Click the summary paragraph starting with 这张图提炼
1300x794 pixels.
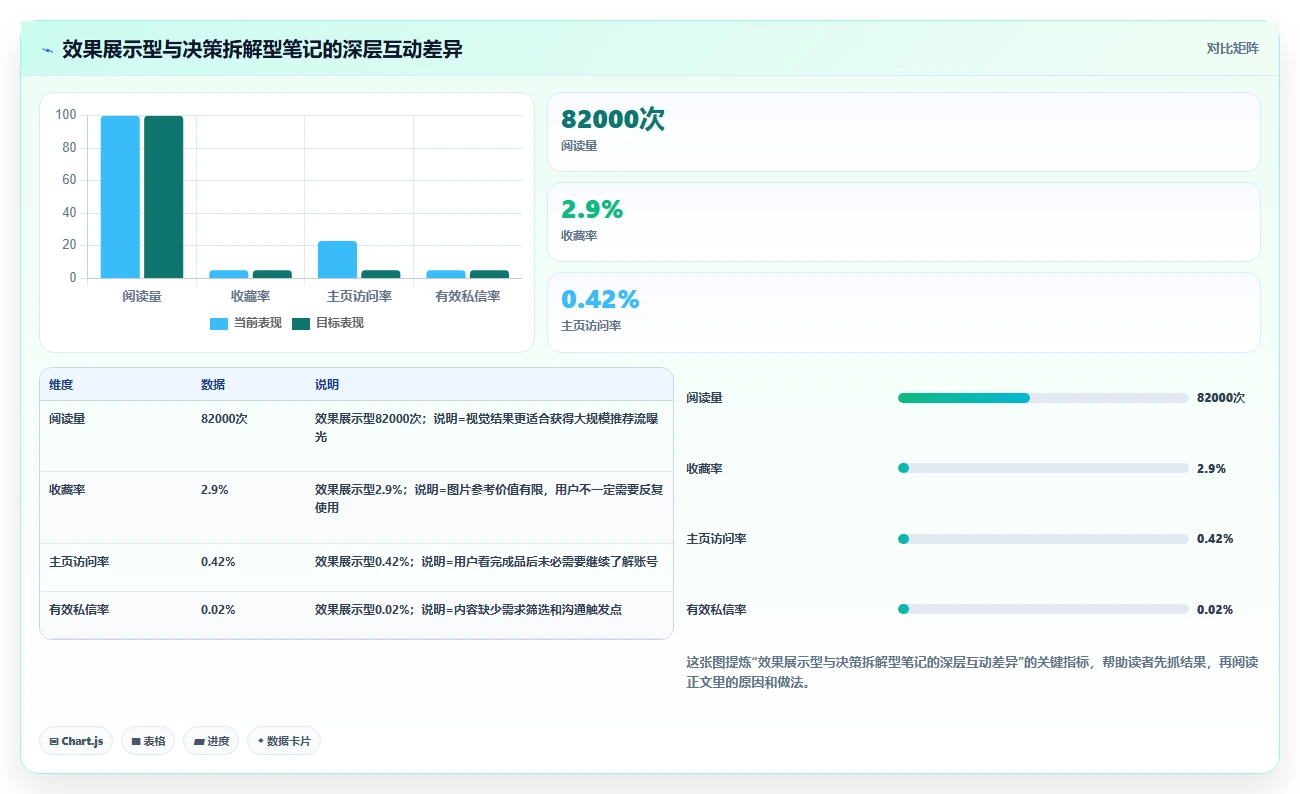(972, 673)
